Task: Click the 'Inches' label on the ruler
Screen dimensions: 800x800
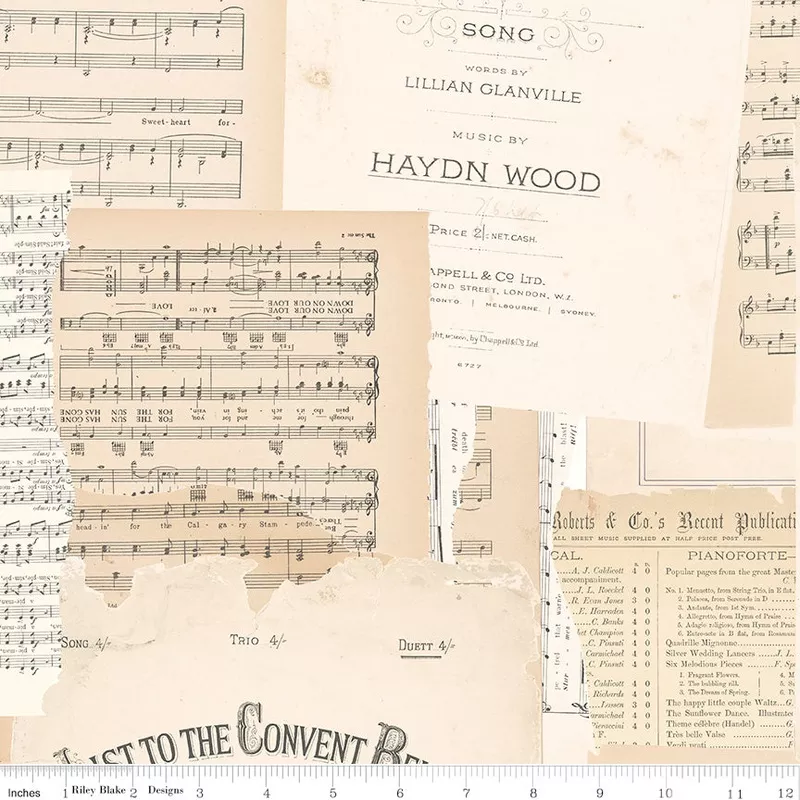Action: pyautogui.click(x=24, y=792)
